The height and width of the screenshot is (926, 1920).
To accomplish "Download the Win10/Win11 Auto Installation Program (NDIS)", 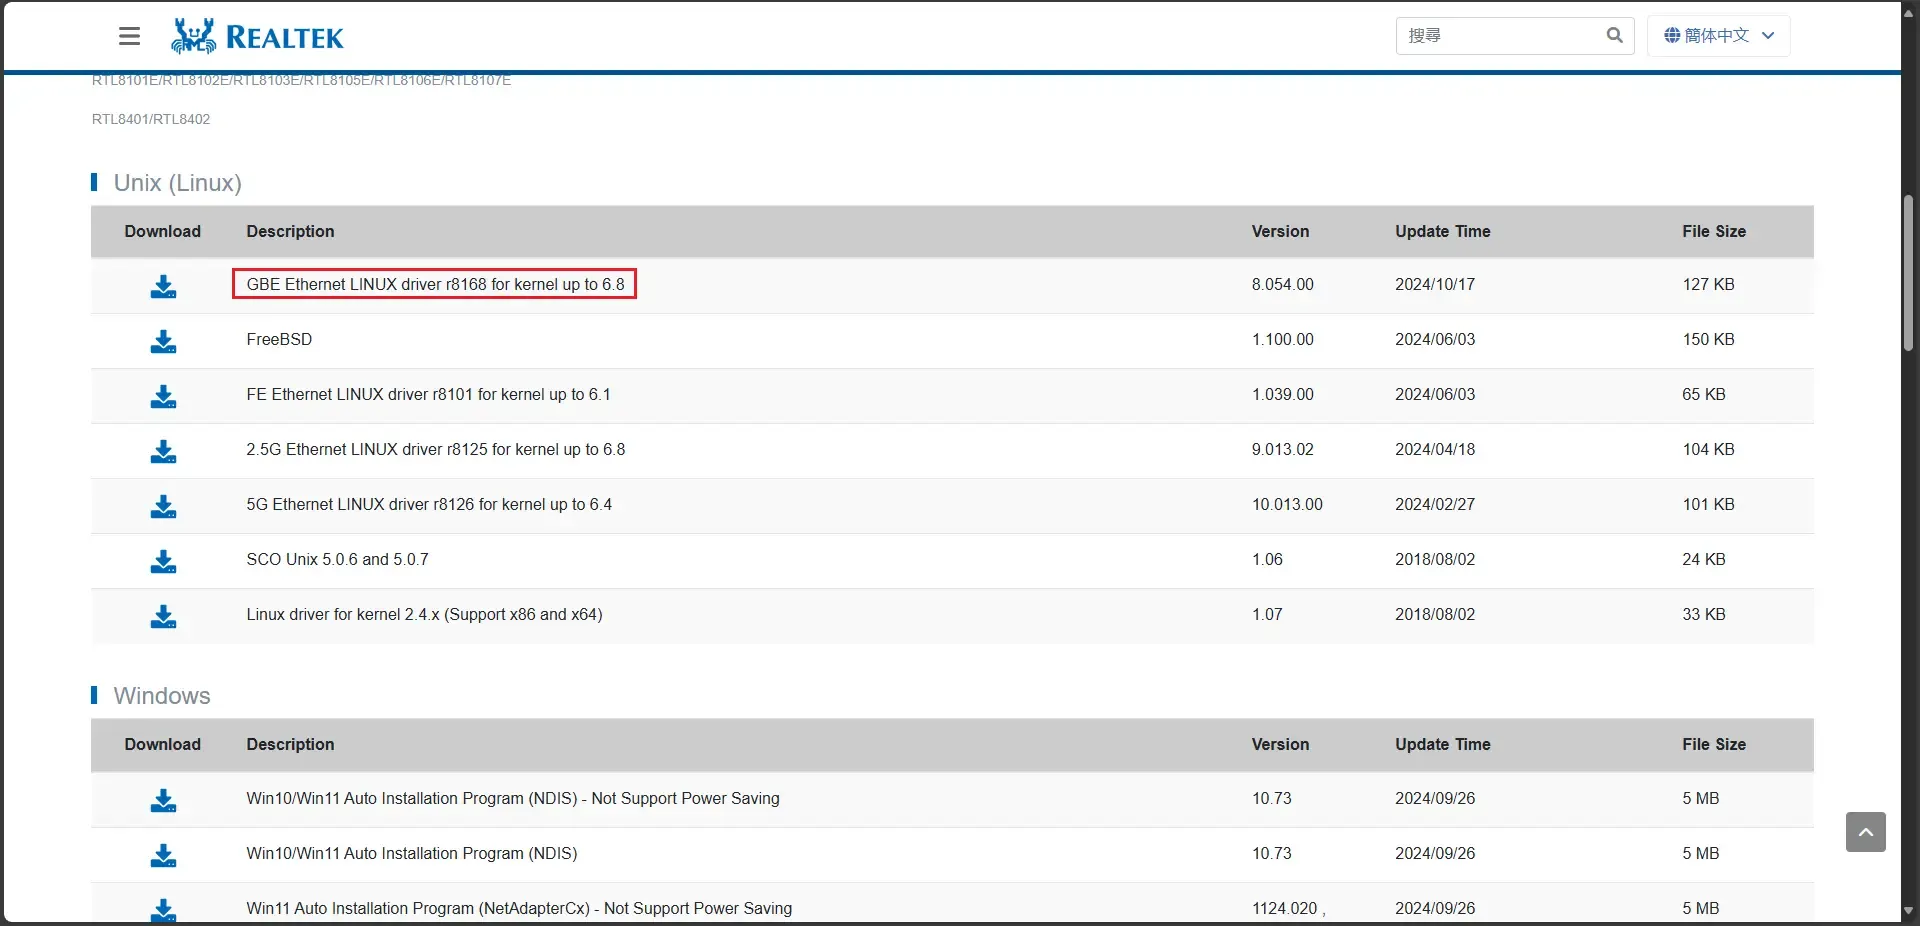I will (x=163, y=855).
